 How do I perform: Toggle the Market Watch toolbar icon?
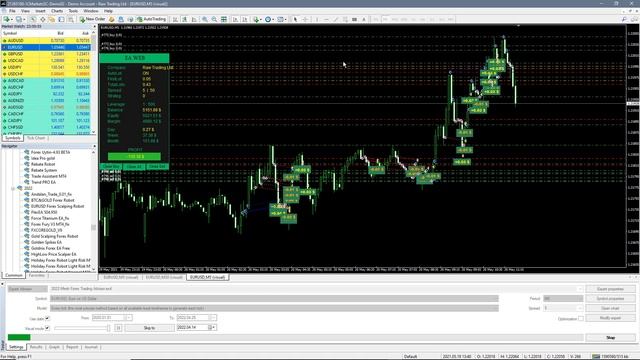click(x=33, y=19)
